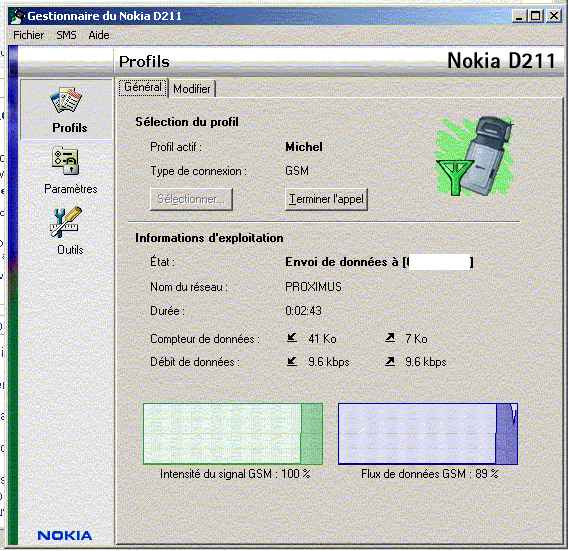Click the Flux de données GSM : 89 % label
Image resolution: width=568 pixels, height=551 pixels.
(x=430, y=474)
